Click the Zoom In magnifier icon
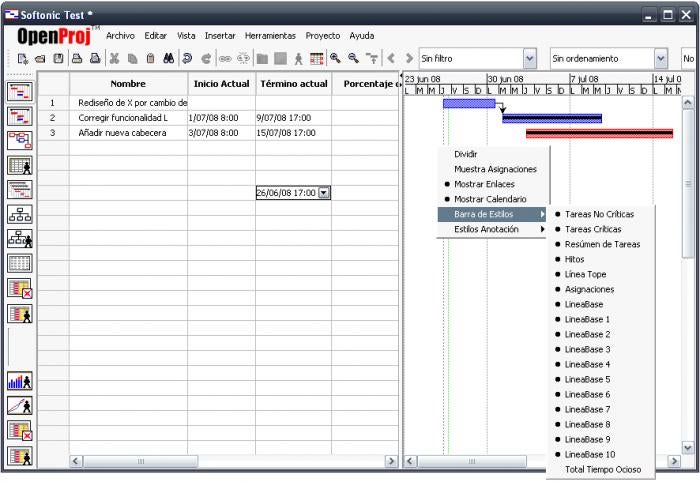Viewport: 700px width, 482px height. click(x=335, y=58)
